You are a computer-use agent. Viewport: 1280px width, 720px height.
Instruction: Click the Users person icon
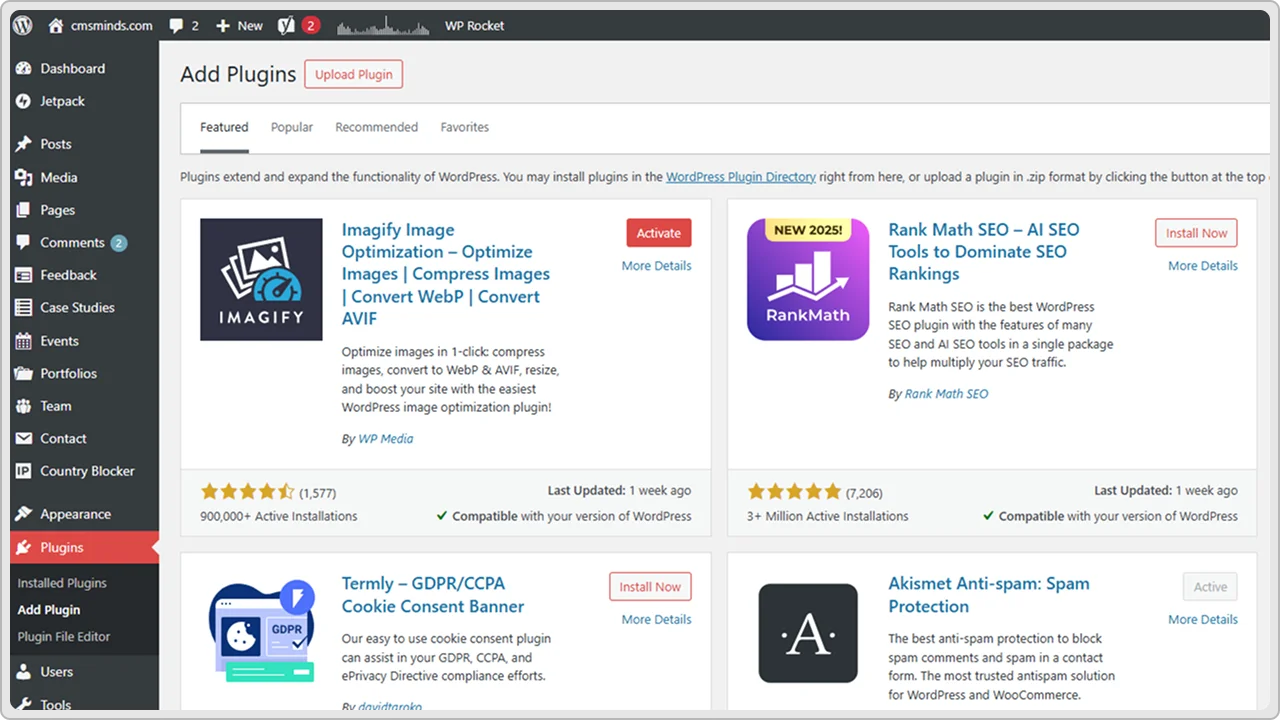pos(24,672)
